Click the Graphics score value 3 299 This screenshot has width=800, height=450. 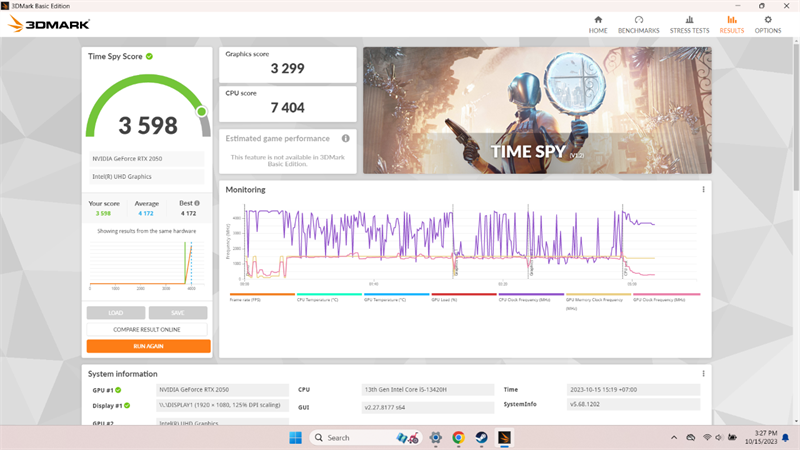pyautogui.click(x=287, y=68)
